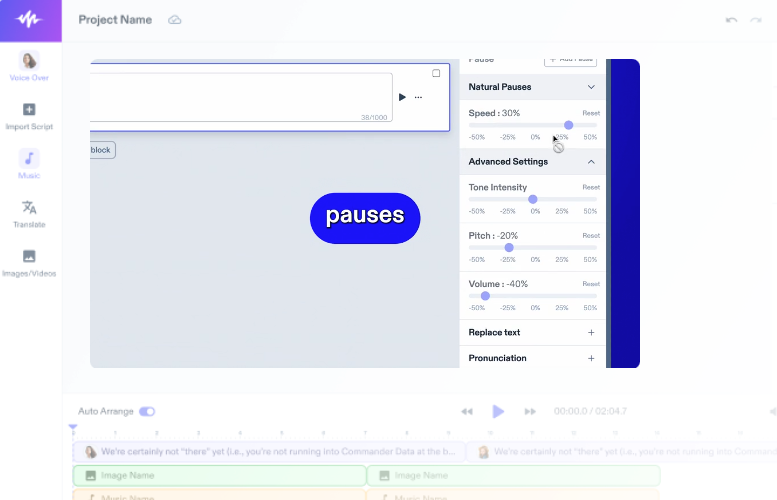Expand Pronunciation with plus icon

click(591, 358)
